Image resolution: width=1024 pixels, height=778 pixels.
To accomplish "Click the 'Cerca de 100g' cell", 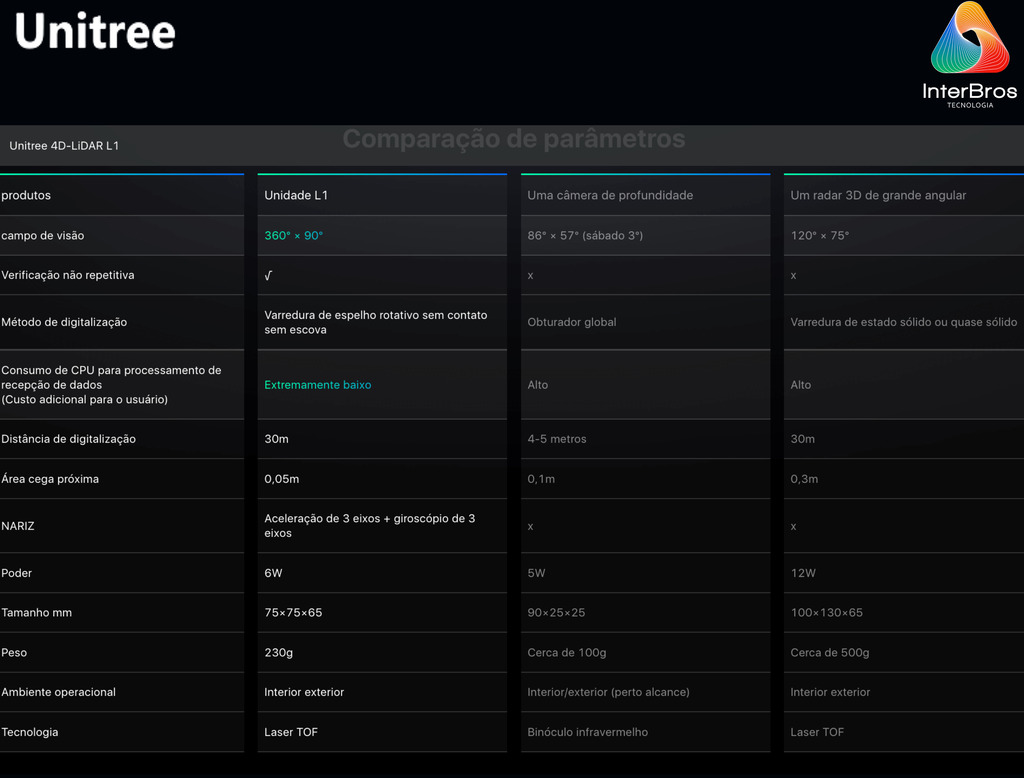I will pos(566,653).
